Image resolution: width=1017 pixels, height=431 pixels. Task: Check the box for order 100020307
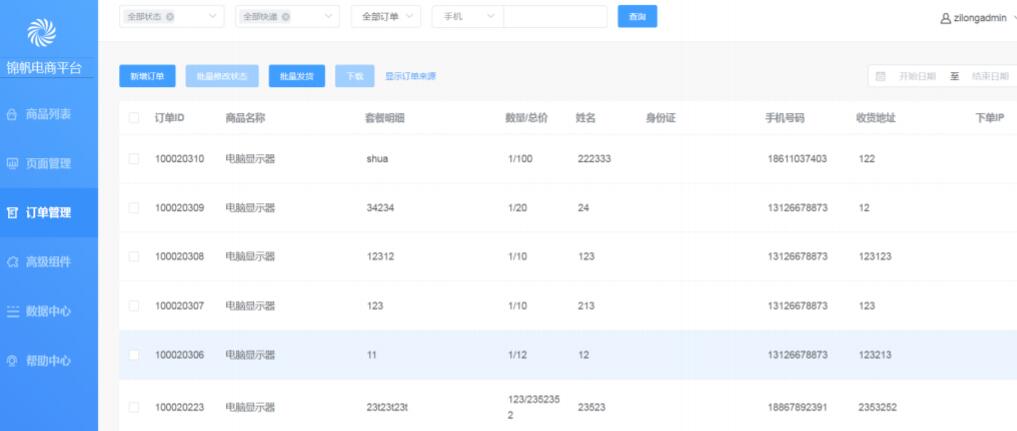pyautogui.click(x=134, y=306)
